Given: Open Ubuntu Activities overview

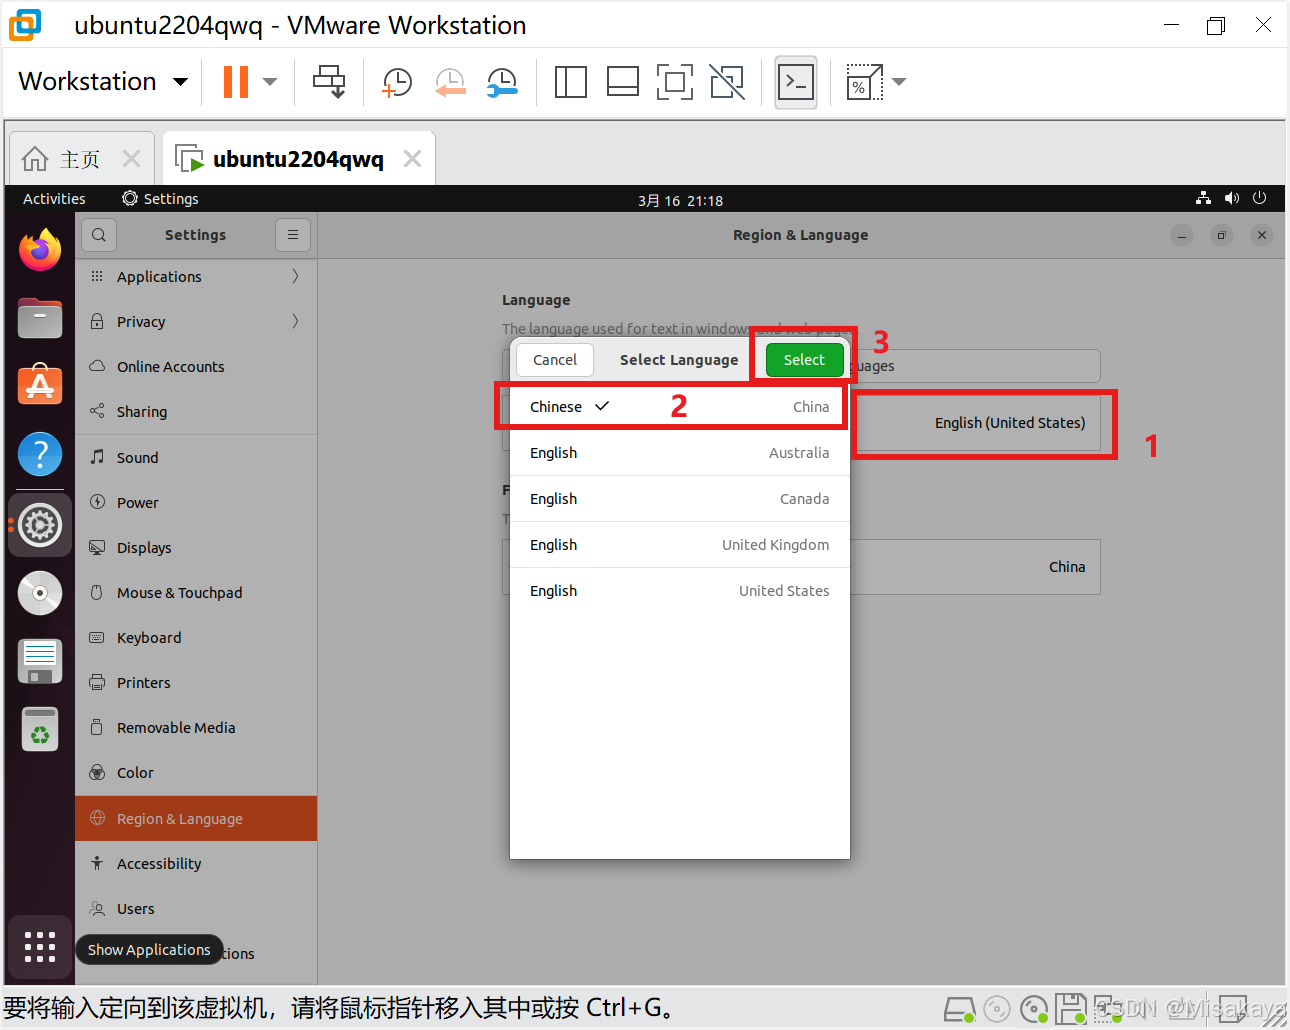Looking at the screenshot, I should pyautogui.click(x=54, y=199).
